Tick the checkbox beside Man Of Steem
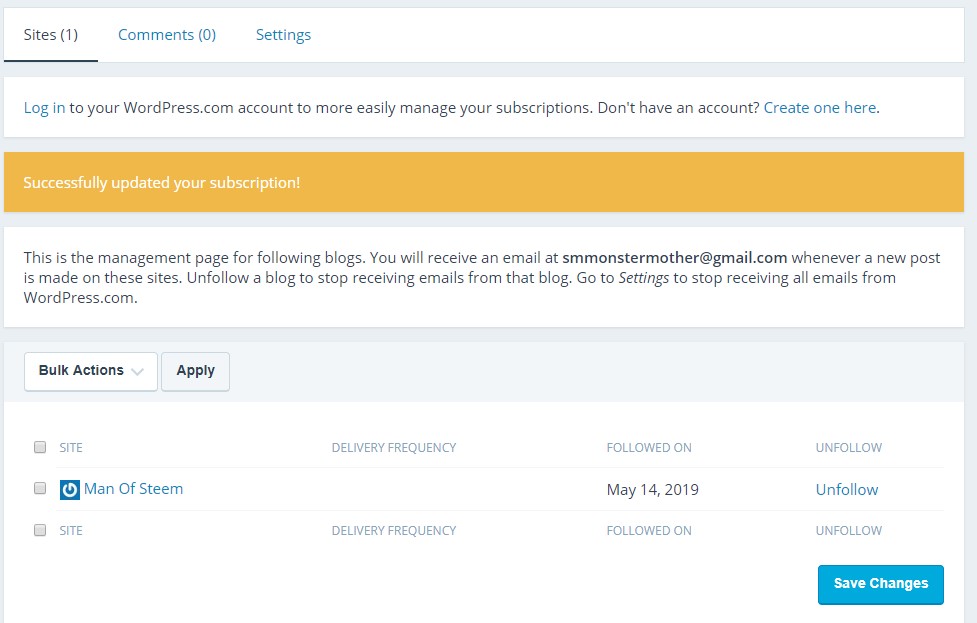The height and width of the screenshot is (623, 977). click(x=40, y=489)
